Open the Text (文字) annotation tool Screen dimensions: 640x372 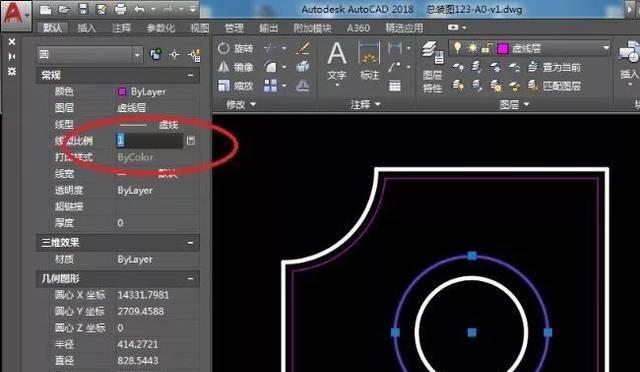337,62
